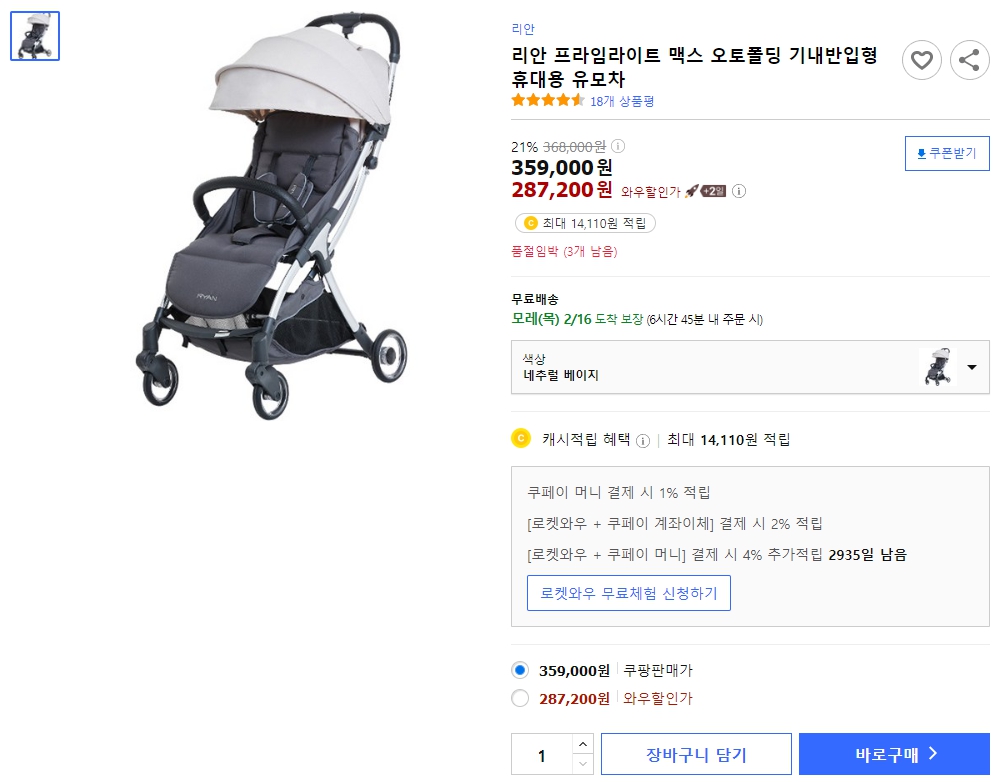
Task: Click the info icon next to 캐시적립 혜택
Action: click(644, 439)
